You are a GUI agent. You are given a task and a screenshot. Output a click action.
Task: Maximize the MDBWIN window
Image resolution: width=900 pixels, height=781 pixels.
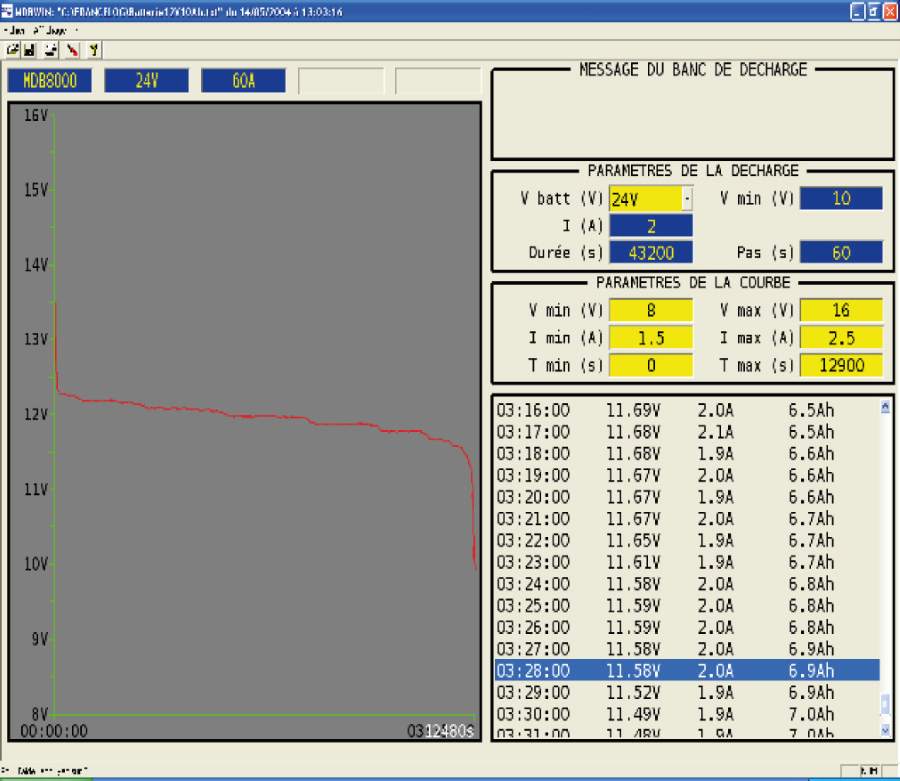coord(874,11)
